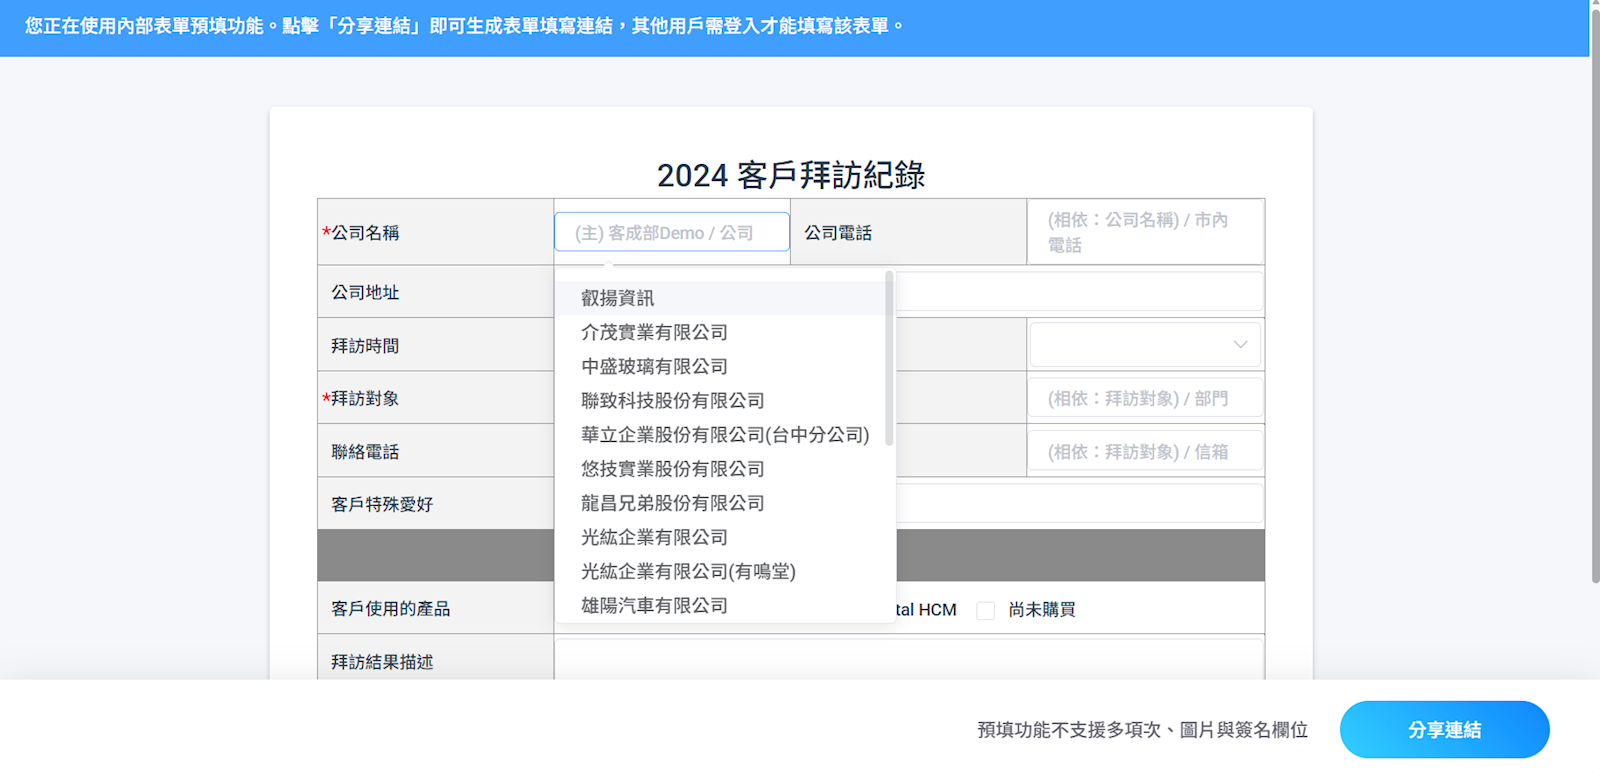
Task: Click the 分享連結 button
Action: (1444, 730)
